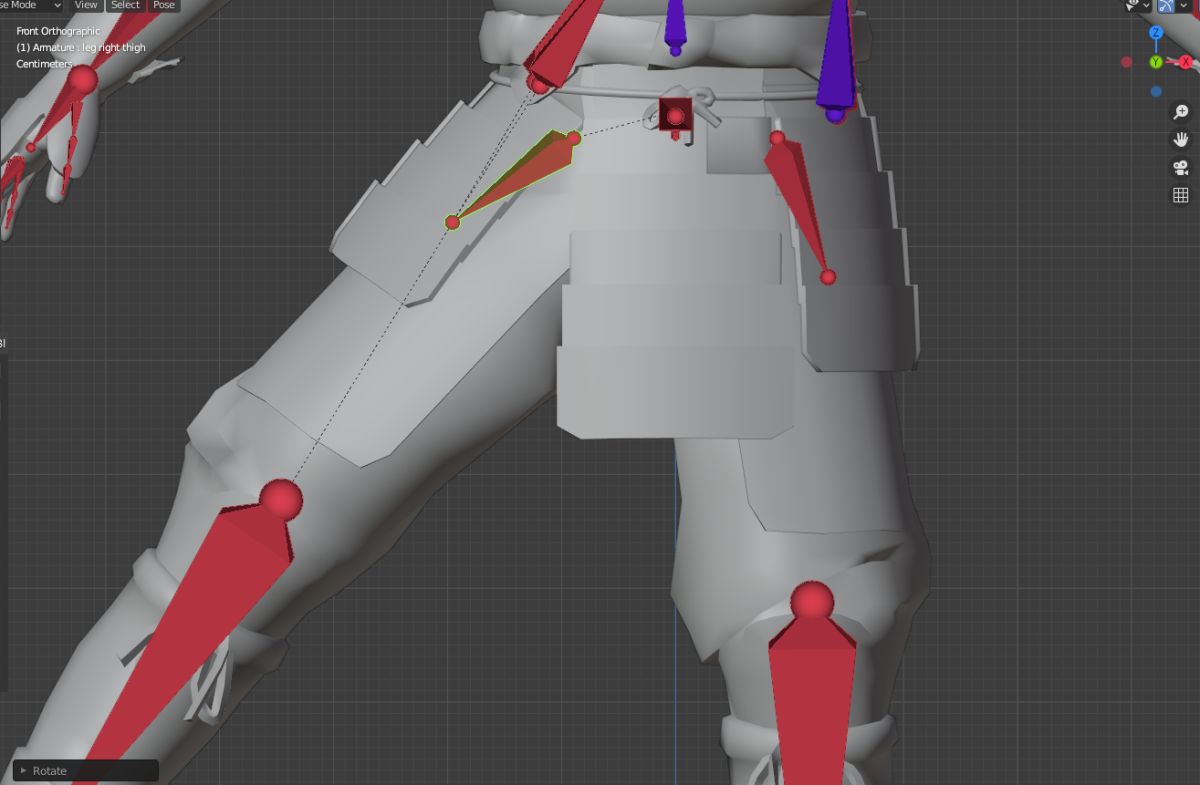Click the hand Move view icon
The height and width of the screenshot is (785, 1200).
pyautogui.click(x=1180, y=140)
